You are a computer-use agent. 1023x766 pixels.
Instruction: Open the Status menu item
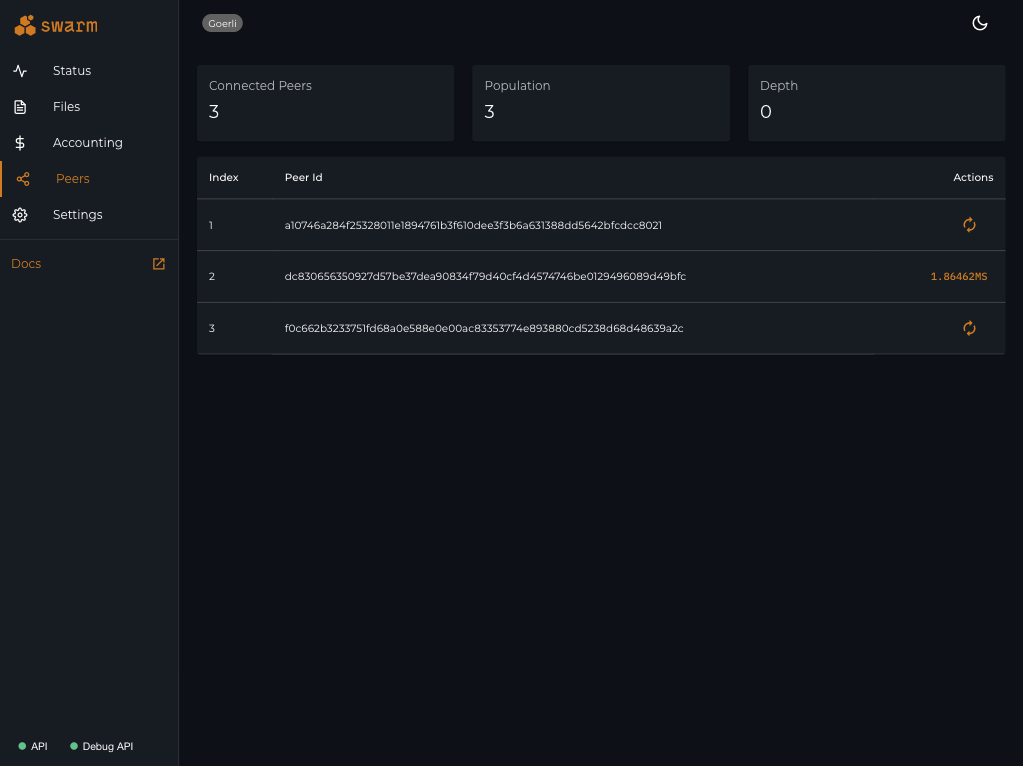click(x=72, y=71)
